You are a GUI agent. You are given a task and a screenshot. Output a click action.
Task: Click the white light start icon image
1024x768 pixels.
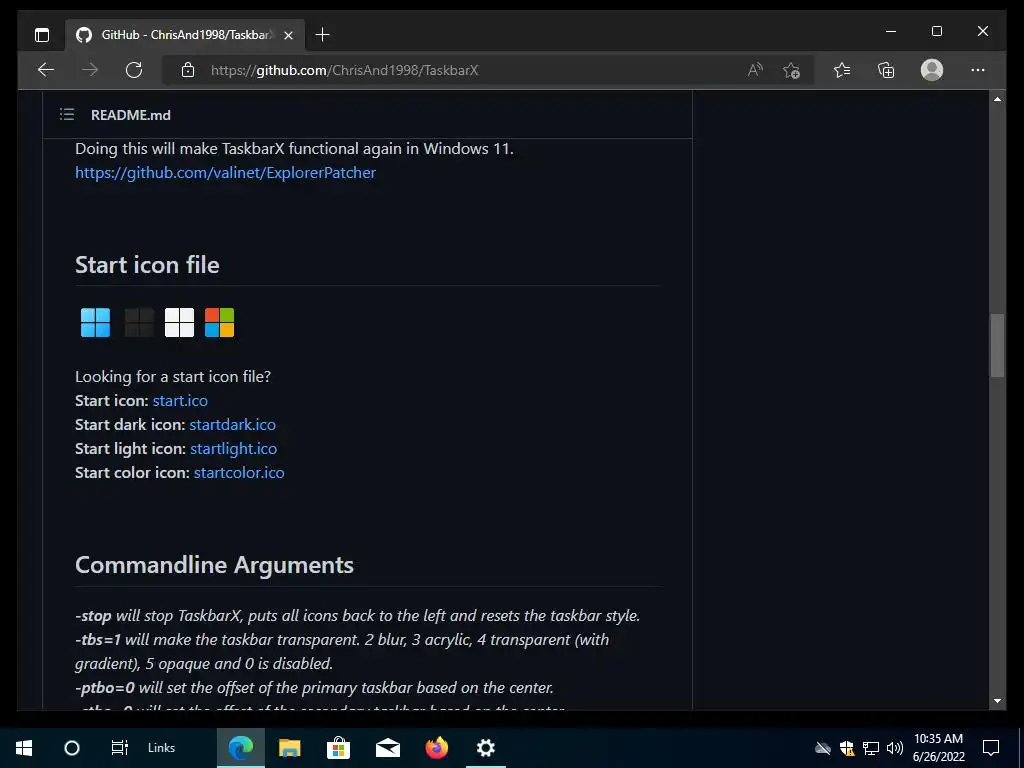180,323
